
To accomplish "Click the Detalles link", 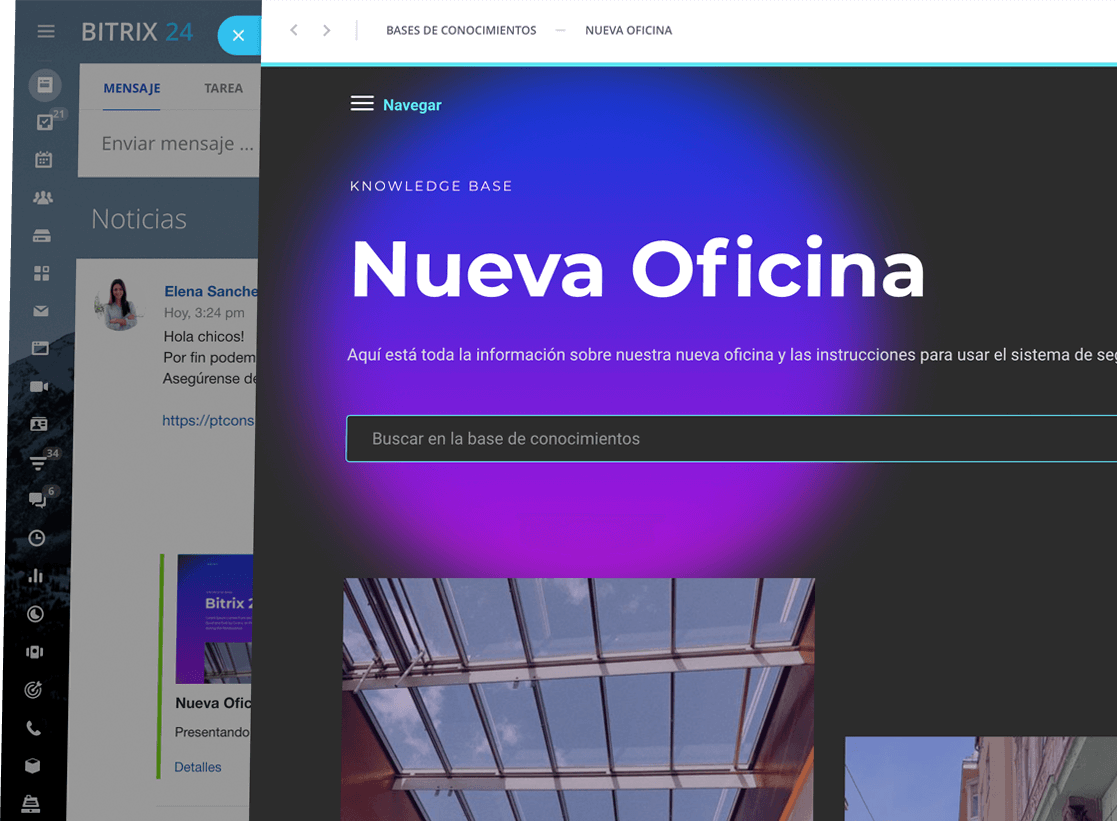I will pos(198,767).
